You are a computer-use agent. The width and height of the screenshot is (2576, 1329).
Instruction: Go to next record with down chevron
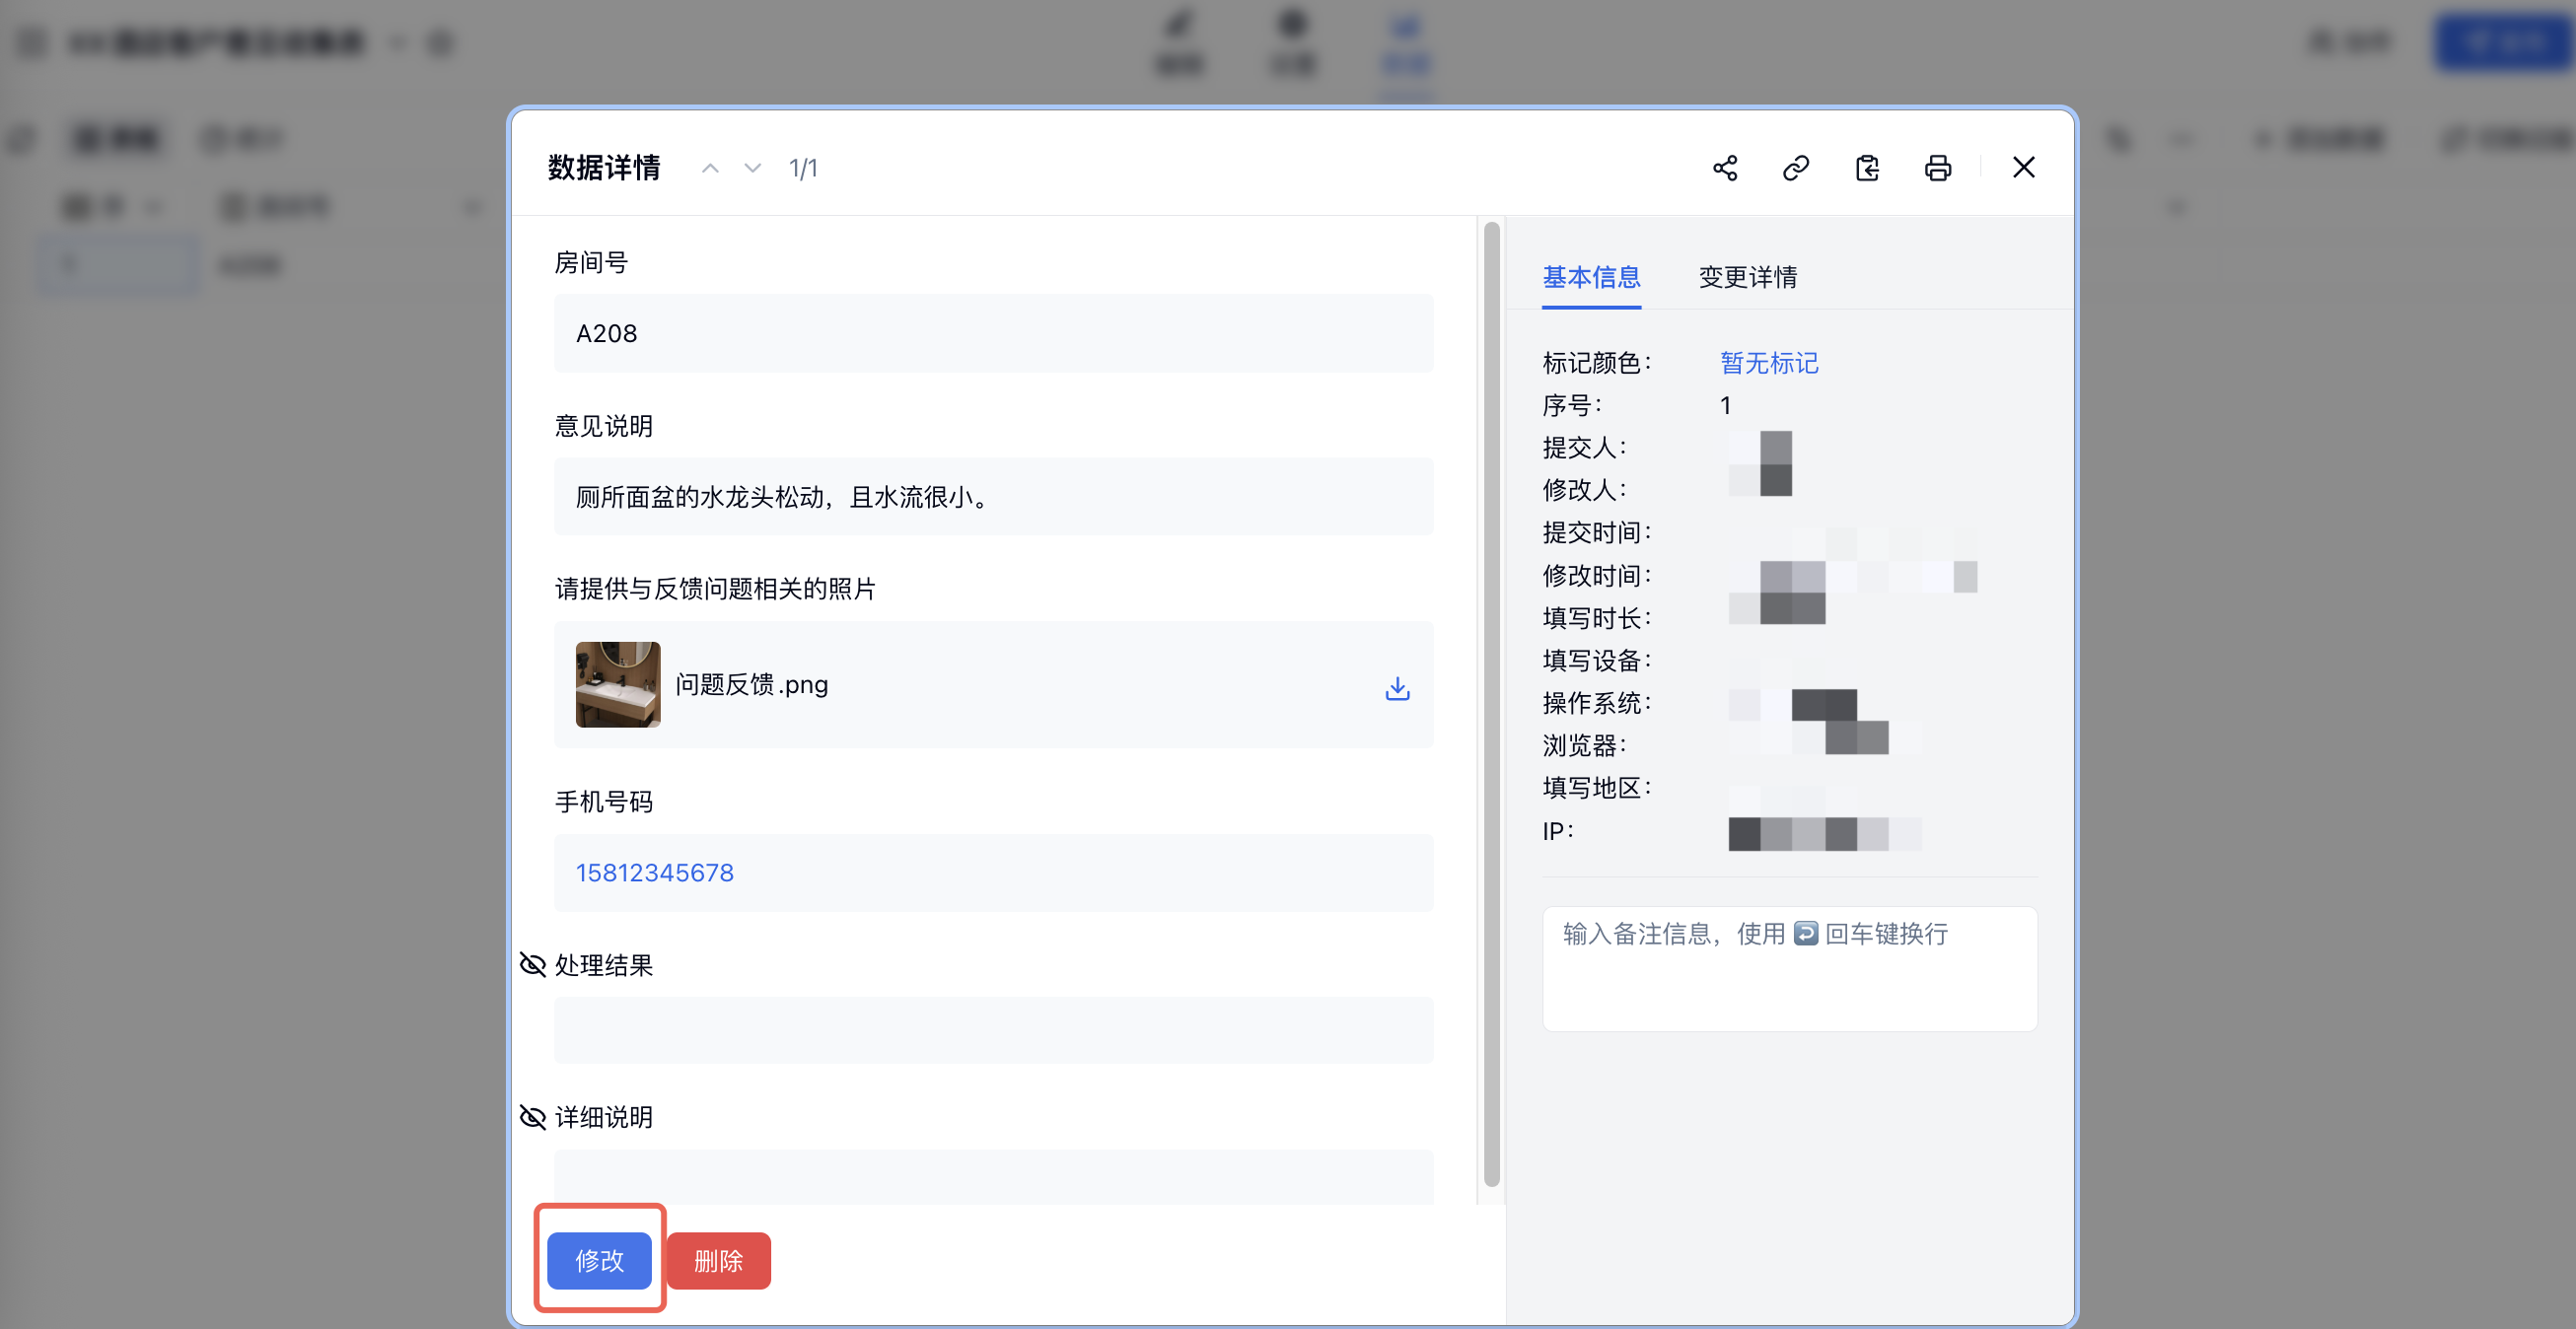point(753,168)
